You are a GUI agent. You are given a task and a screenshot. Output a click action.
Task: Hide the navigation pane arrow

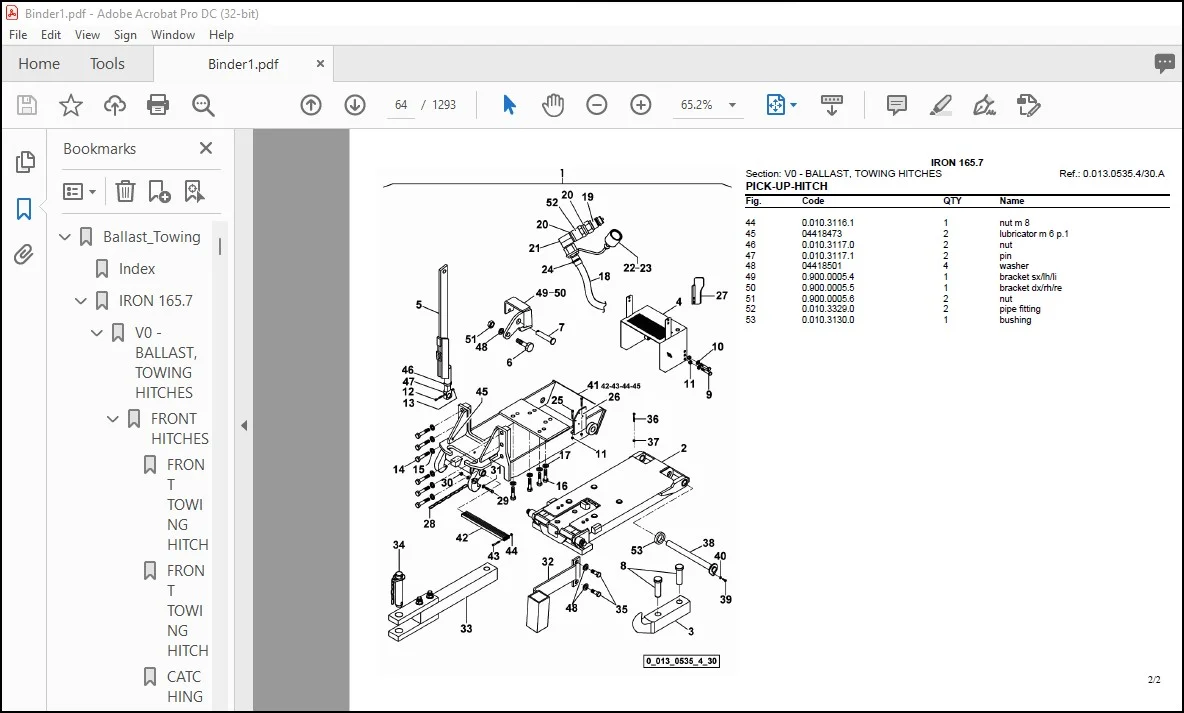click(x=244, y=426)
